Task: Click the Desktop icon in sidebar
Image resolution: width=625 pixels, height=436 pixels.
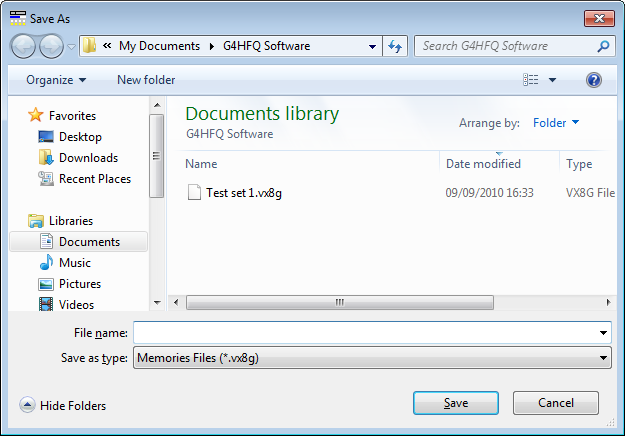Action: pos(46,137)
